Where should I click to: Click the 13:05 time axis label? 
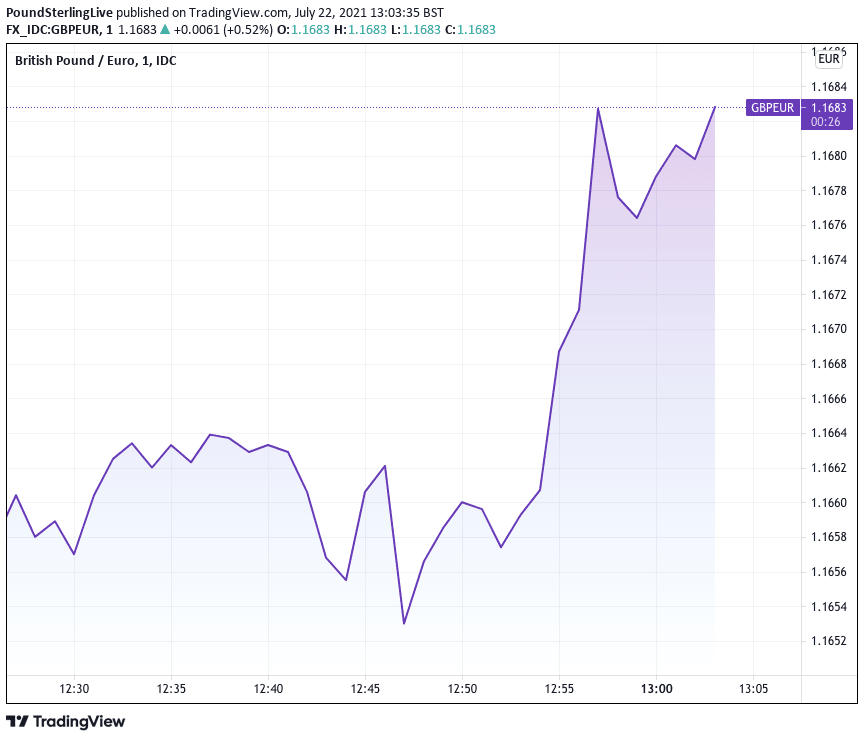tap(753, 689)
